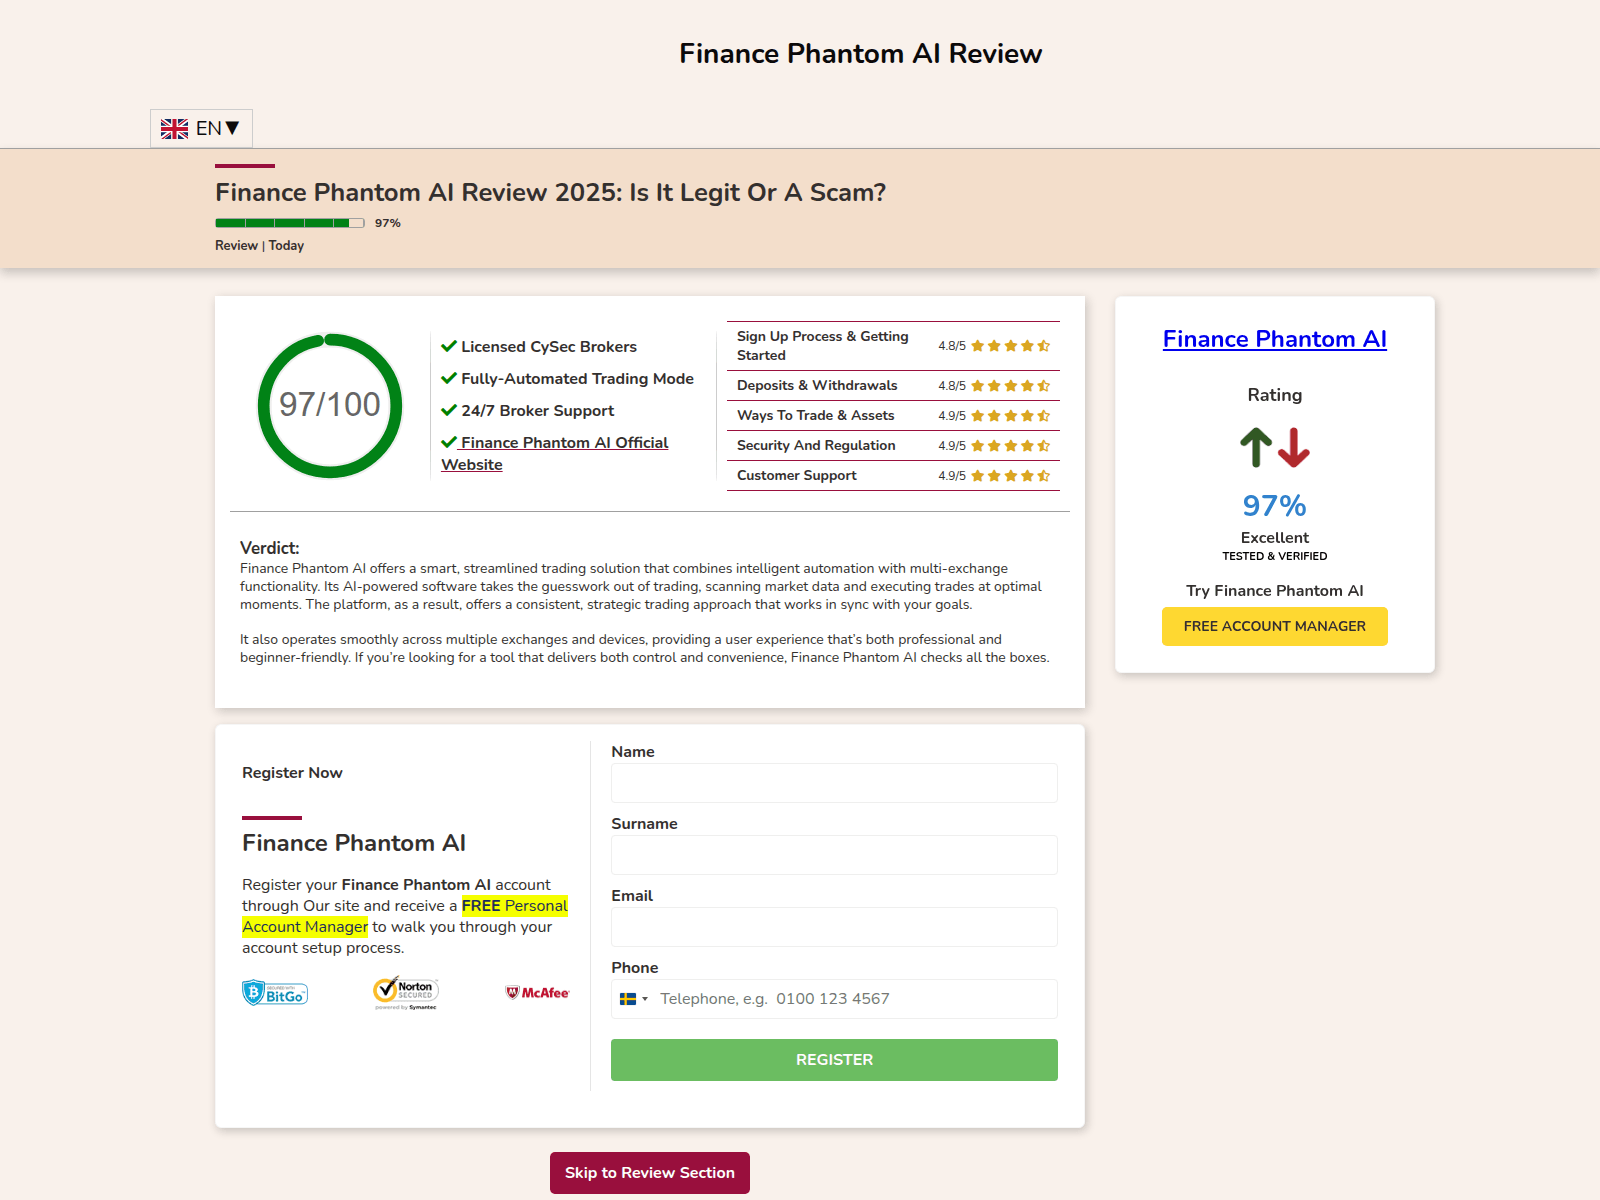The width and height of the screenshot is (1600, 1200).
Task: Click the McAfee badge
Action: 537,993
